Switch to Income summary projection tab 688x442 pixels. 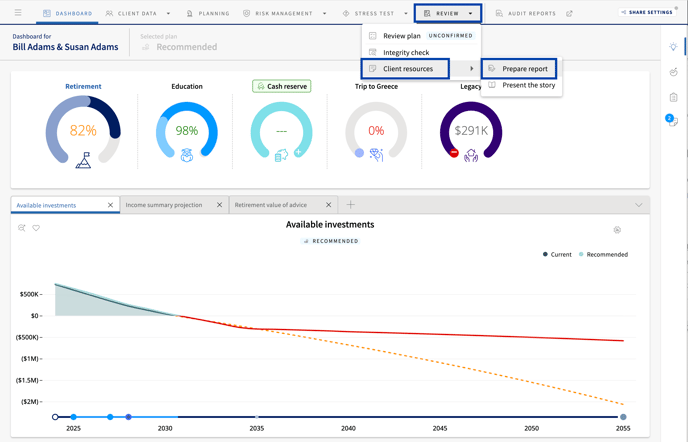164,205
